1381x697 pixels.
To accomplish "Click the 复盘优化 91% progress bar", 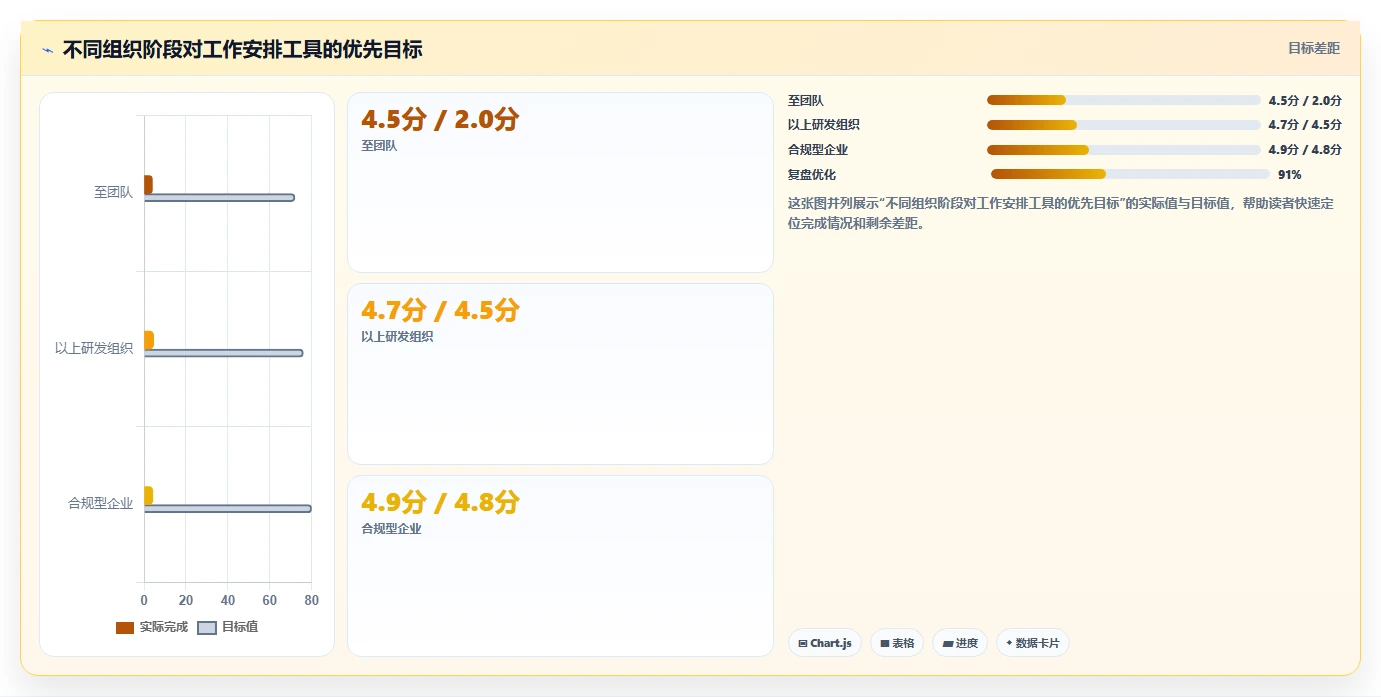I will (1130, 174).
